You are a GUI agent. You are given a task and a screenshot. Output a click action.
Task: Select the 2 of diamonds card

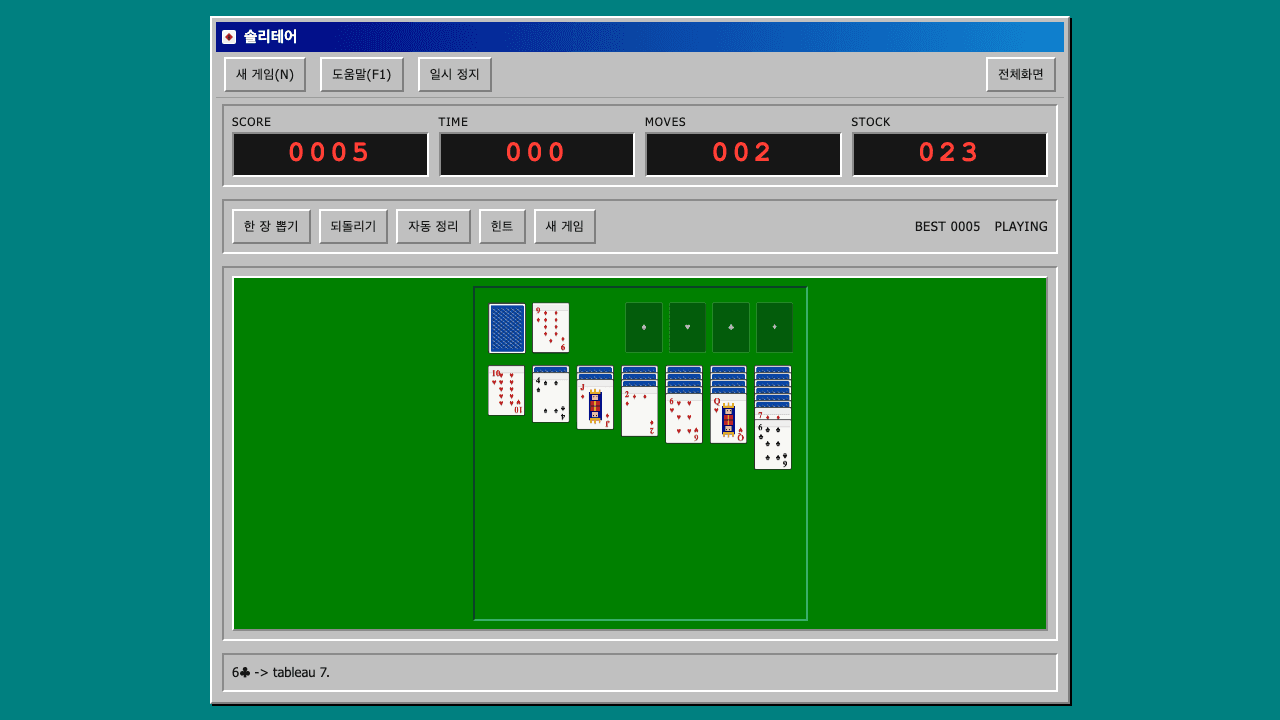coord(640,412)
